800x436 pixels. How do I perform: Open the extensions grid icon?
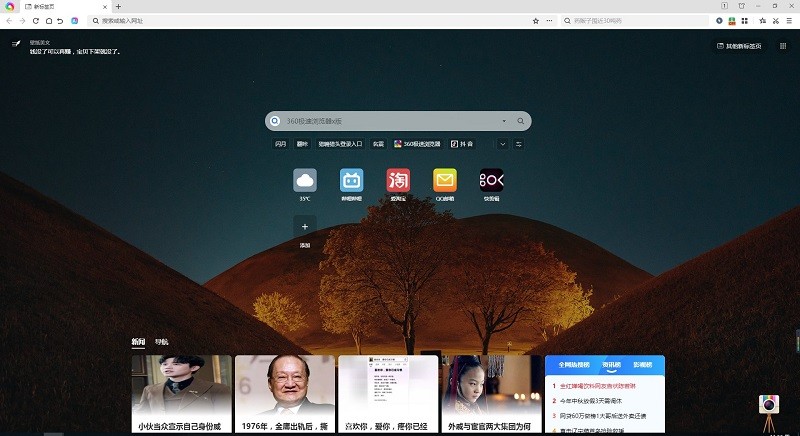point(744,21)
